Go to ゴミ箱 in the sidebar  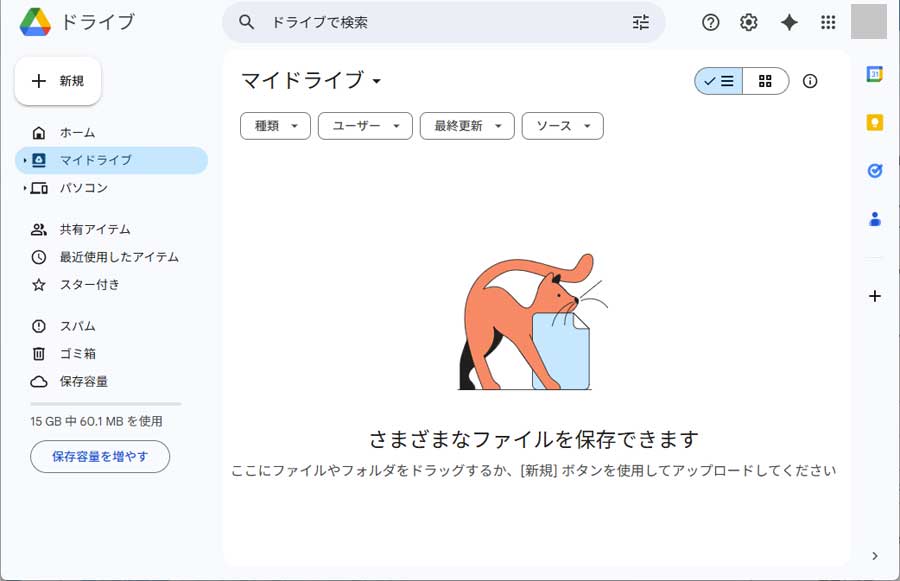[x=77, y=353]
